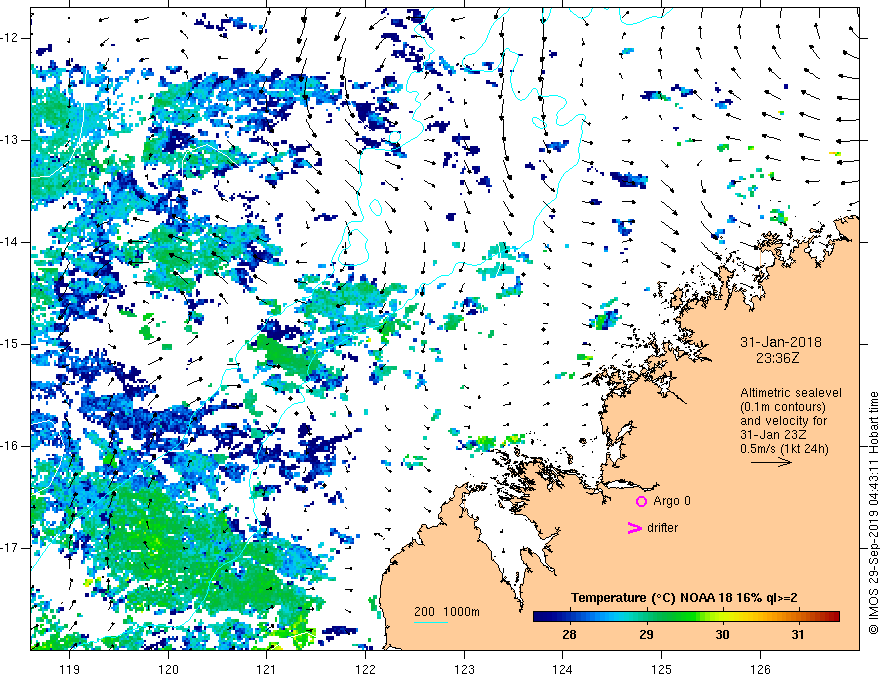Click the longitude 122 axis label
The width and height of the screenshot is (880, 680).
pos(365,669)
